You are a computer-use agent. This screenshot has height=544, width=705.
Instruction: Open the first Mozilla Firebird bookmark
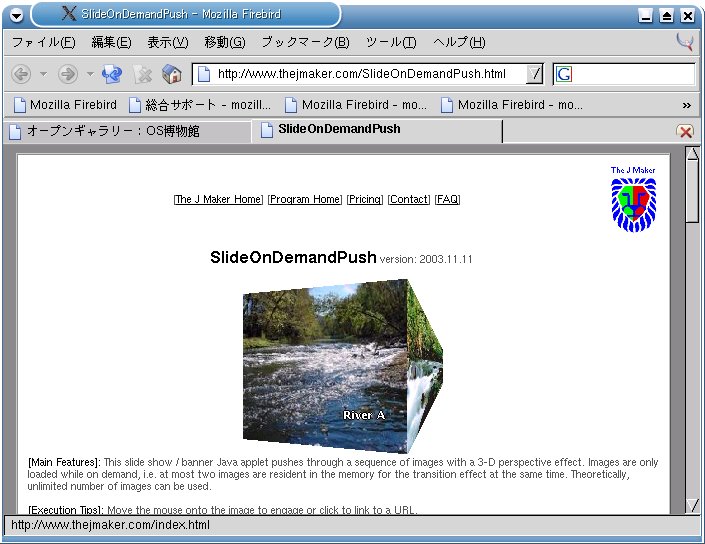65,105
